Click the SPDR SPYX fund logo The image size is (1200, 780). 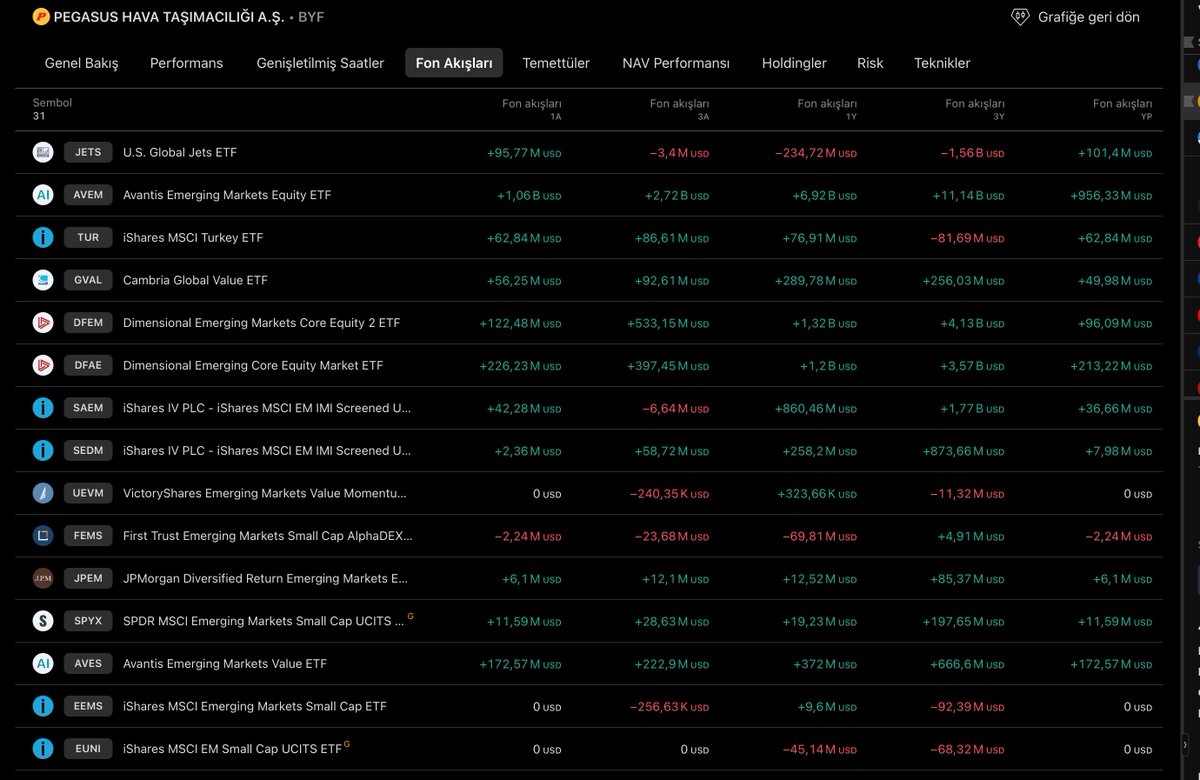click(42, 621)
